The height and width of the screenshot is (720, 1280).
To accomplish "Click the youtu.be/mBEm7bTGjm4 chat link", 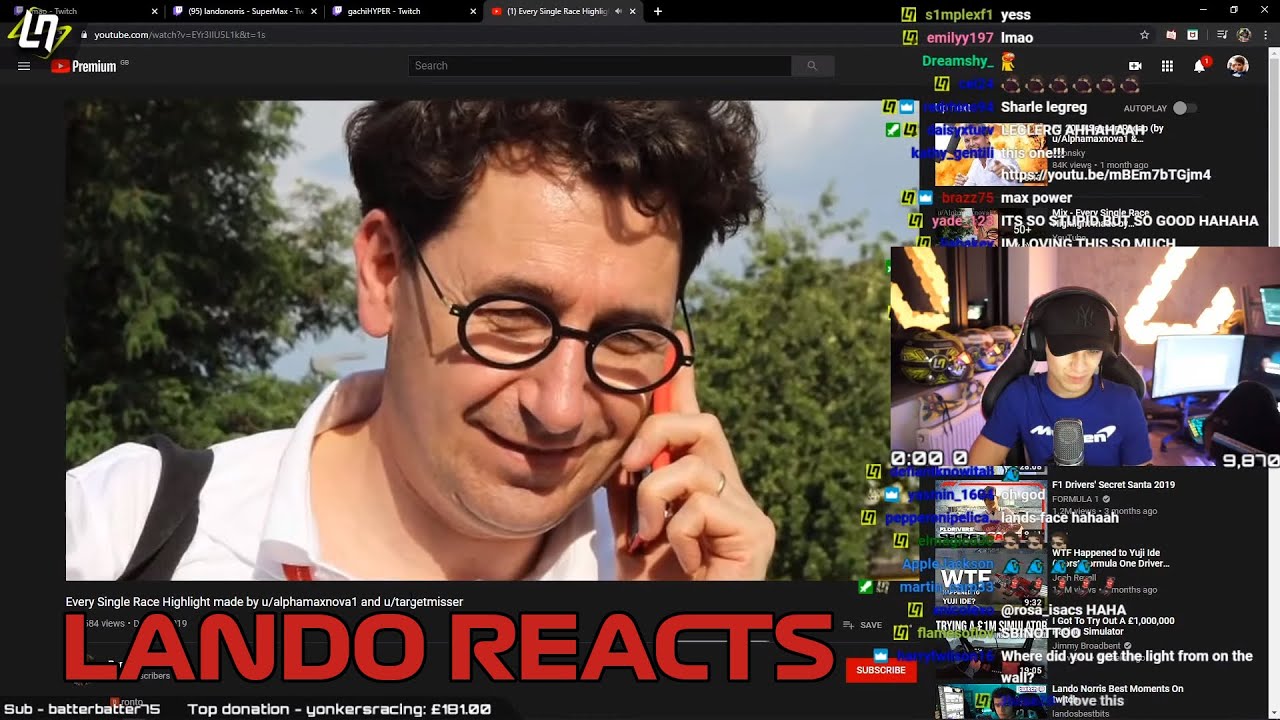I will 1105,175.
